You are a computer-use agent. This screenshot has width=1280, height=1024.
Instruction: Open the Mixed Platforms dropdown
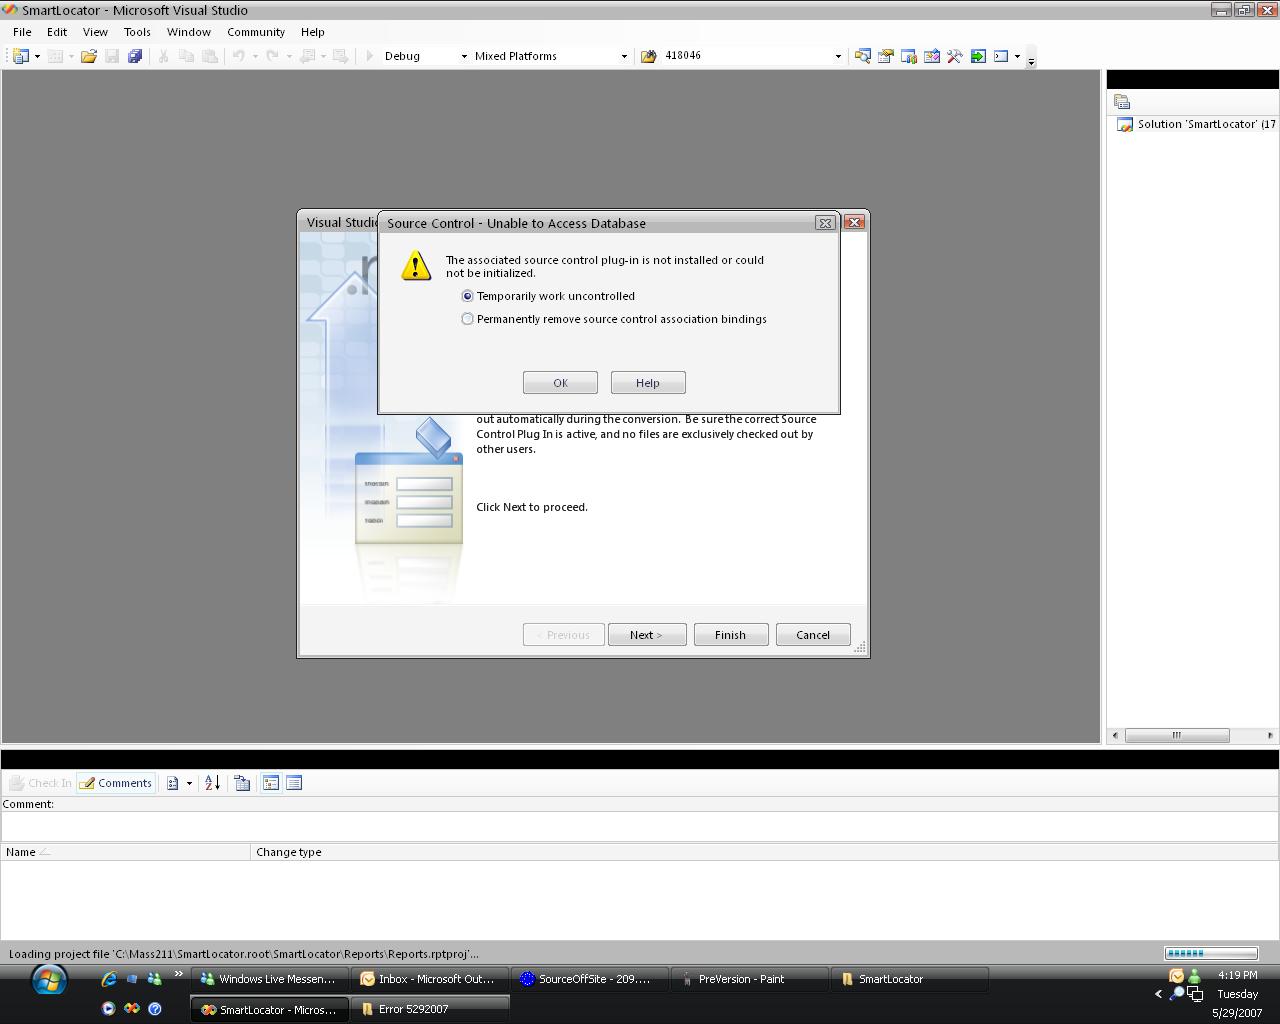click(624, 56)
